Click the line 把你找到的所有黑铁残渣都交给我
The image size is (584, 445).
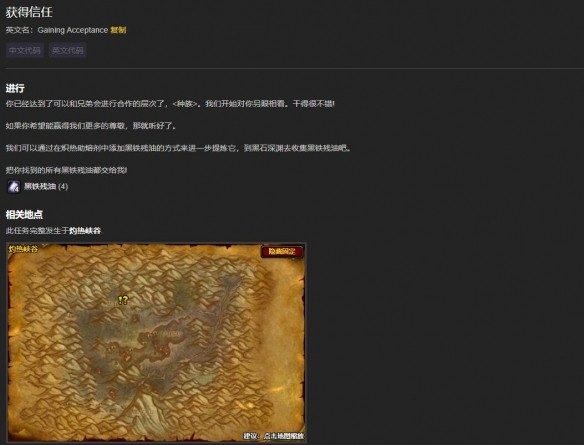coord(66,170)
